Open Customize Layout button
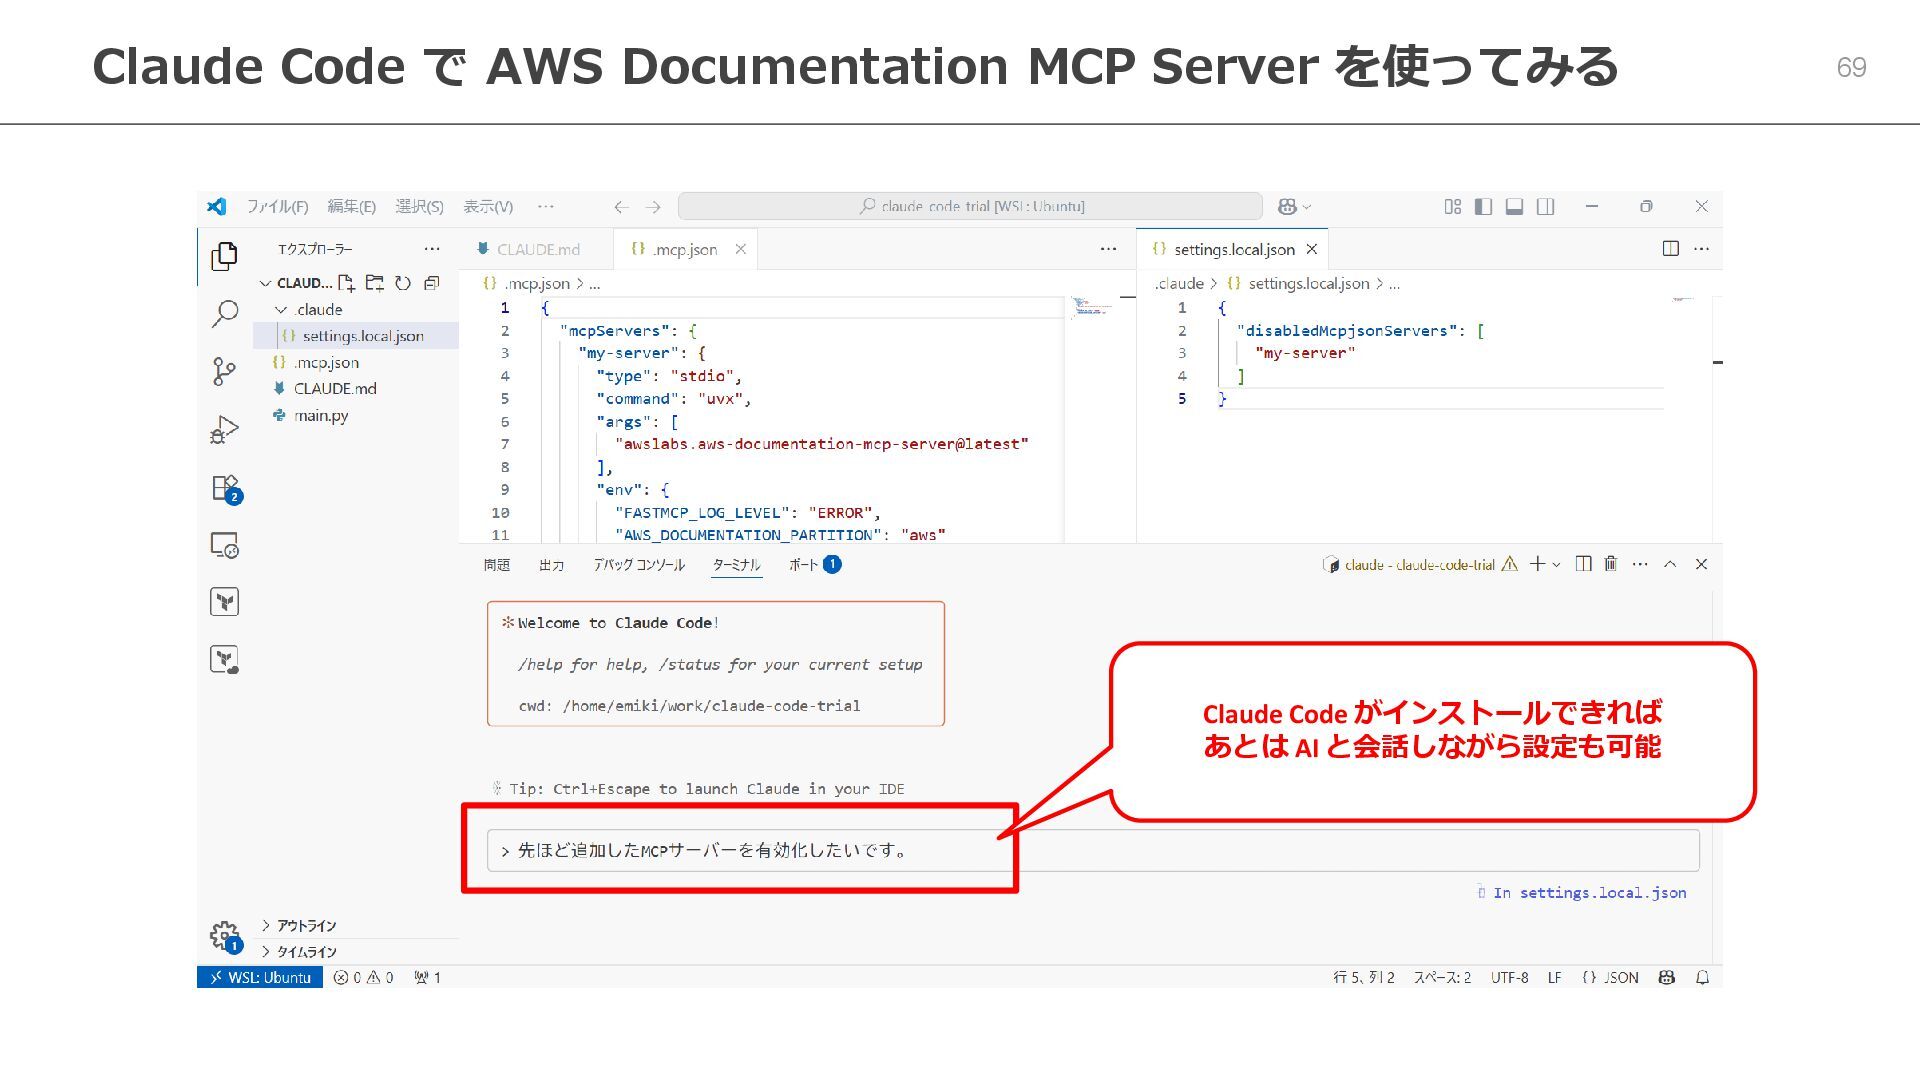Screen dimensions: 1920x1080 [1453, 206]
